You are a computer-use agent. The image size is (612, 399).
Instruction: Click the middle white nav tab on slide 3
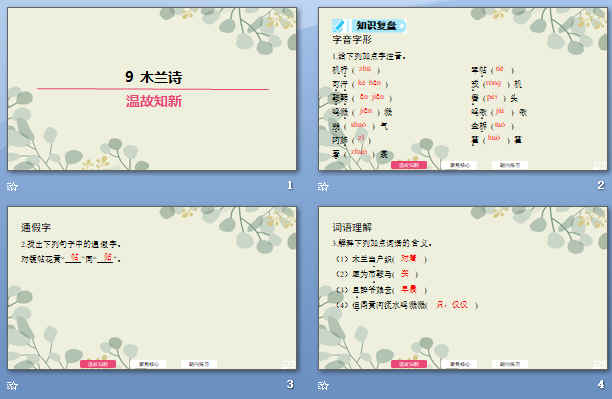(149, 364)
